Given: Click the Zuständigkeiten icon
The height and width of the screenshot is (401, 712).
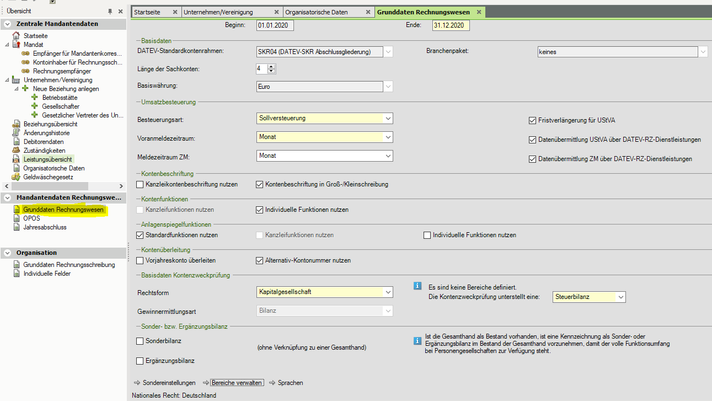Looking at the screenshot, I should pyautogui.click(x=16, y=150).
